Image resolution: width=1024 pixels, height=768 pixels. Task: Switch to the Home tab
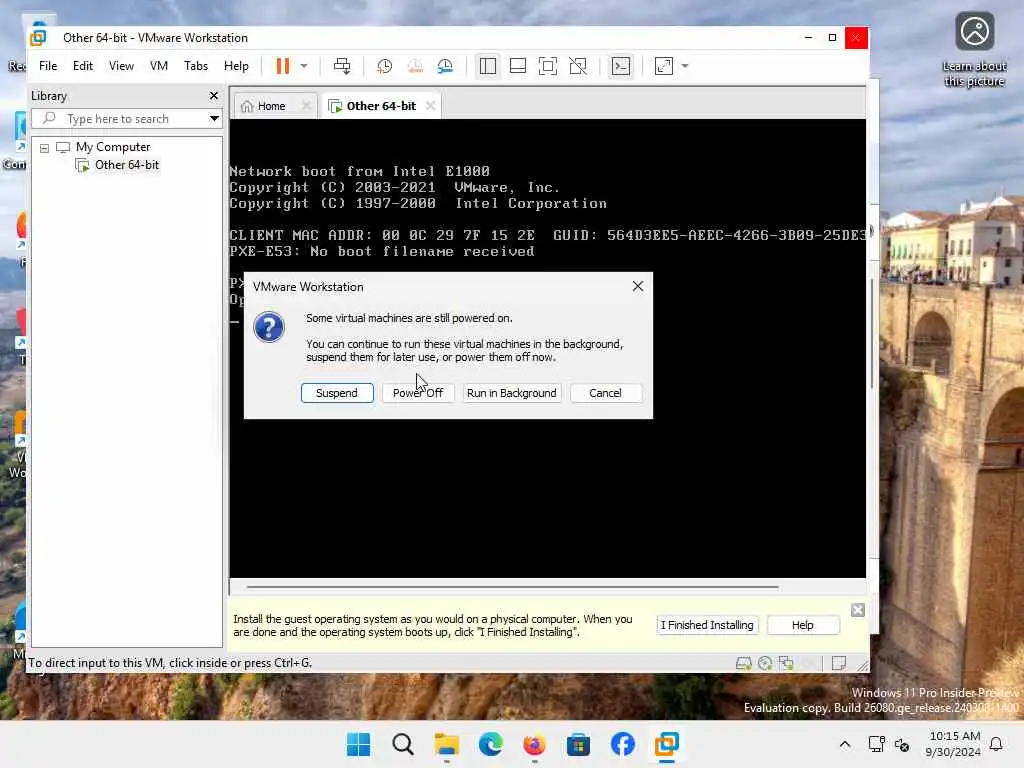271,106
